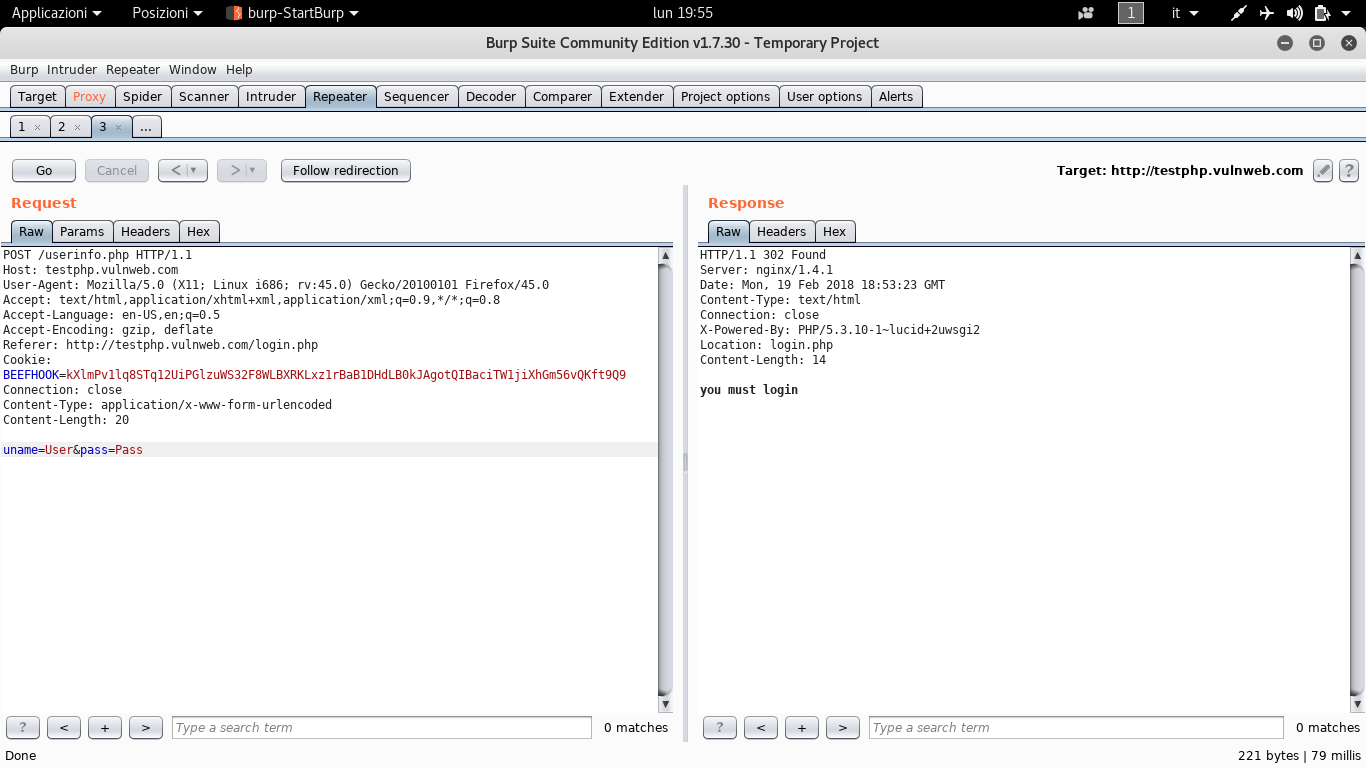The width and height of the screenshot is (1366, 768).
Task: Show response Headers view
Action: (x=781, y=231)
